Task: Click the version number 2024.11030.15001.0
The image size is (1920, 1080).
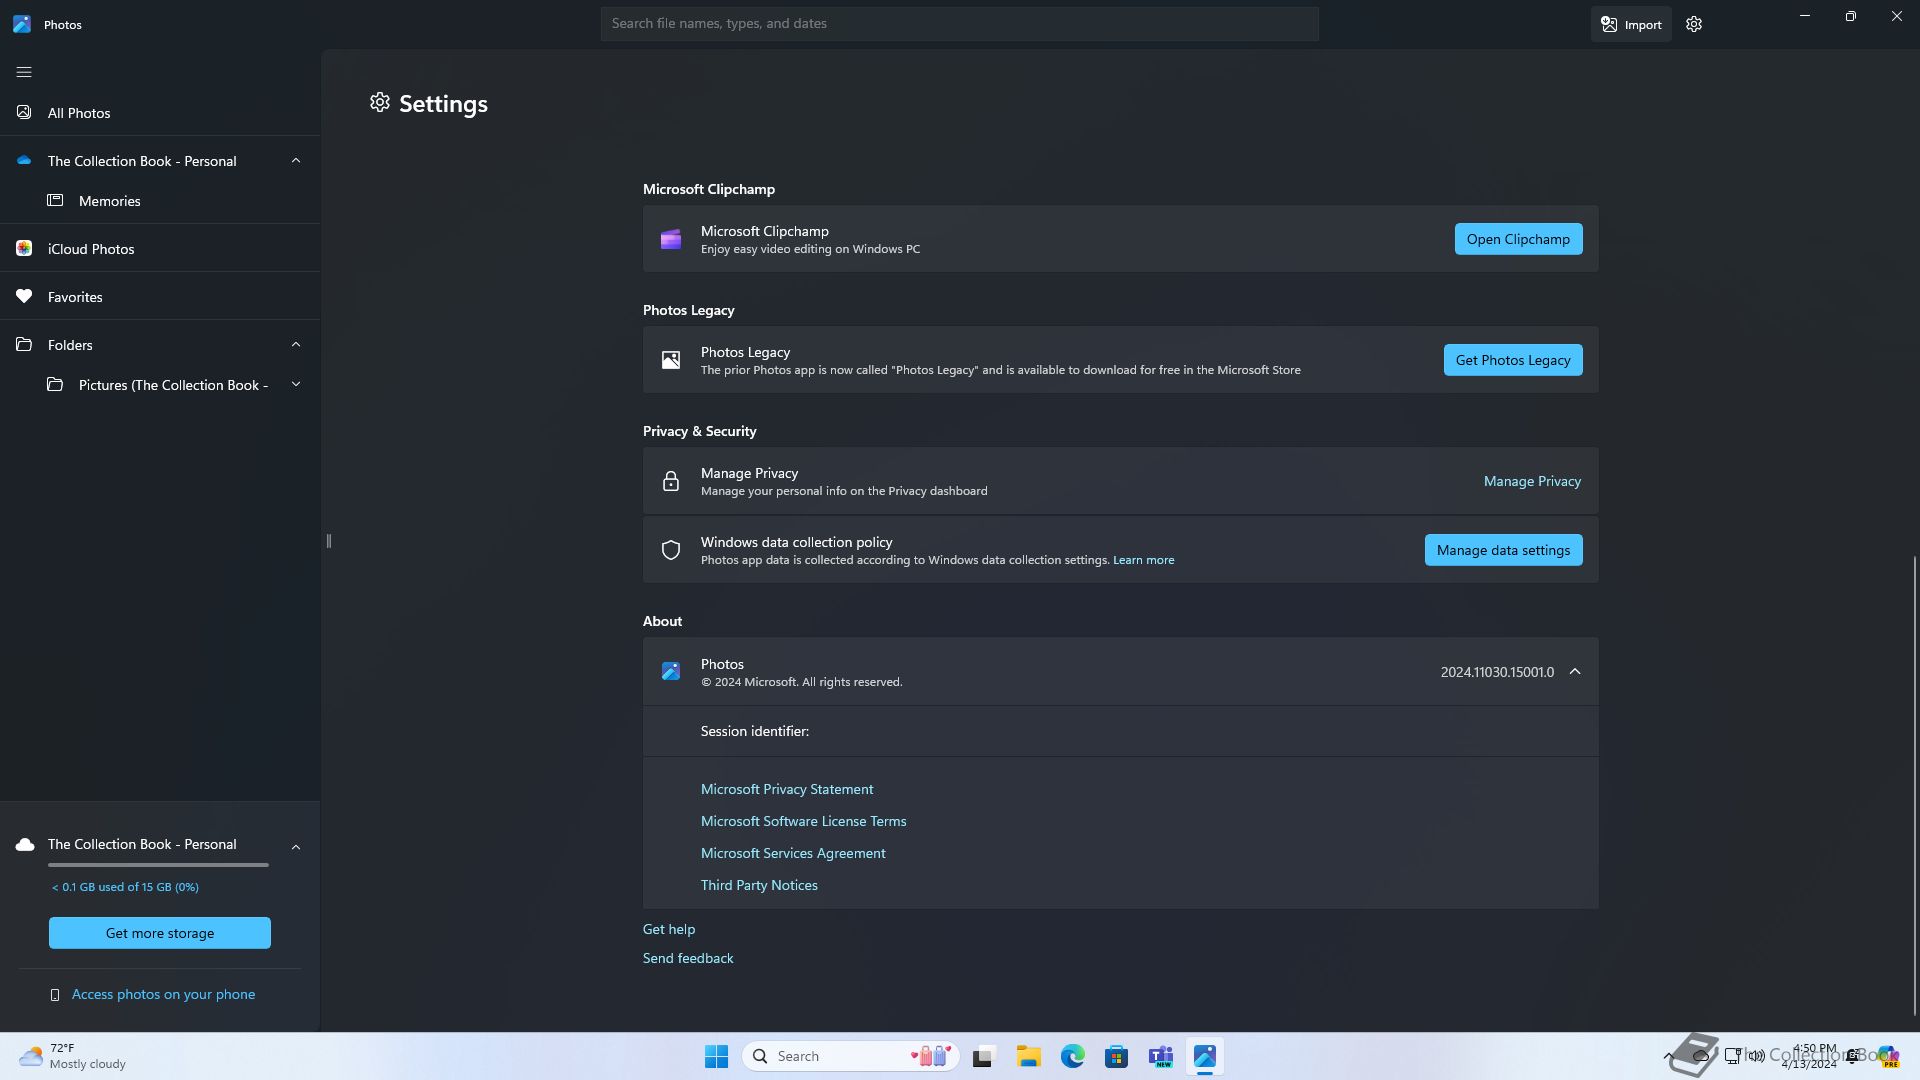Action: click(1497, 672)
